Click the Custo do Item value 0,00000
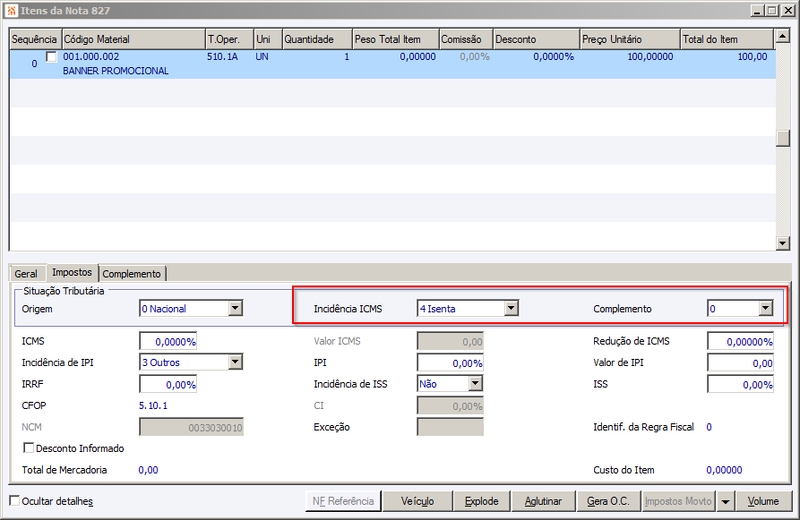This screenshot has width=800, height=520. coord(724,470)
